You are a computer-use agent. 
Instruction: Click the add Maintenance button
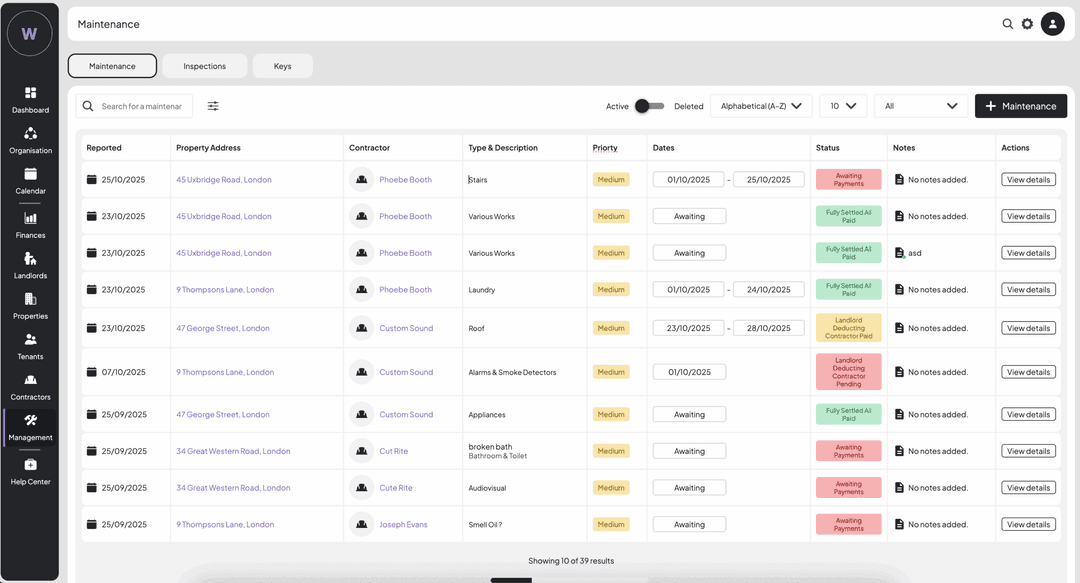(x=1020, y=106)
